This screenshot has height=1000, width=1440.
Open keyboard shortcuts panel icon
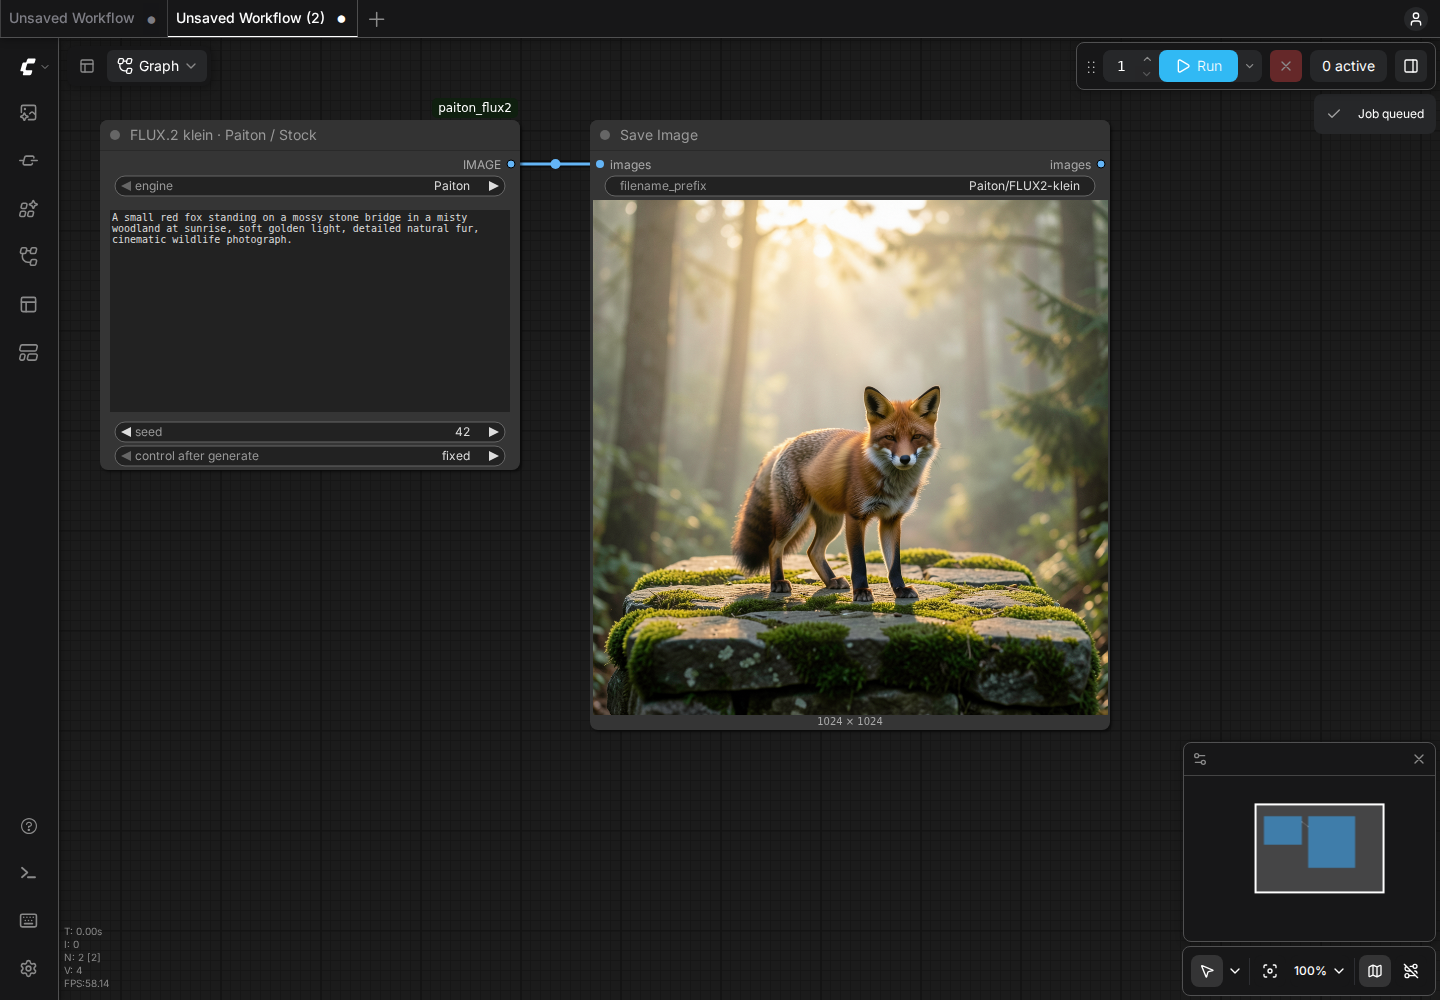pyautogui.click(x=29, y=920)
